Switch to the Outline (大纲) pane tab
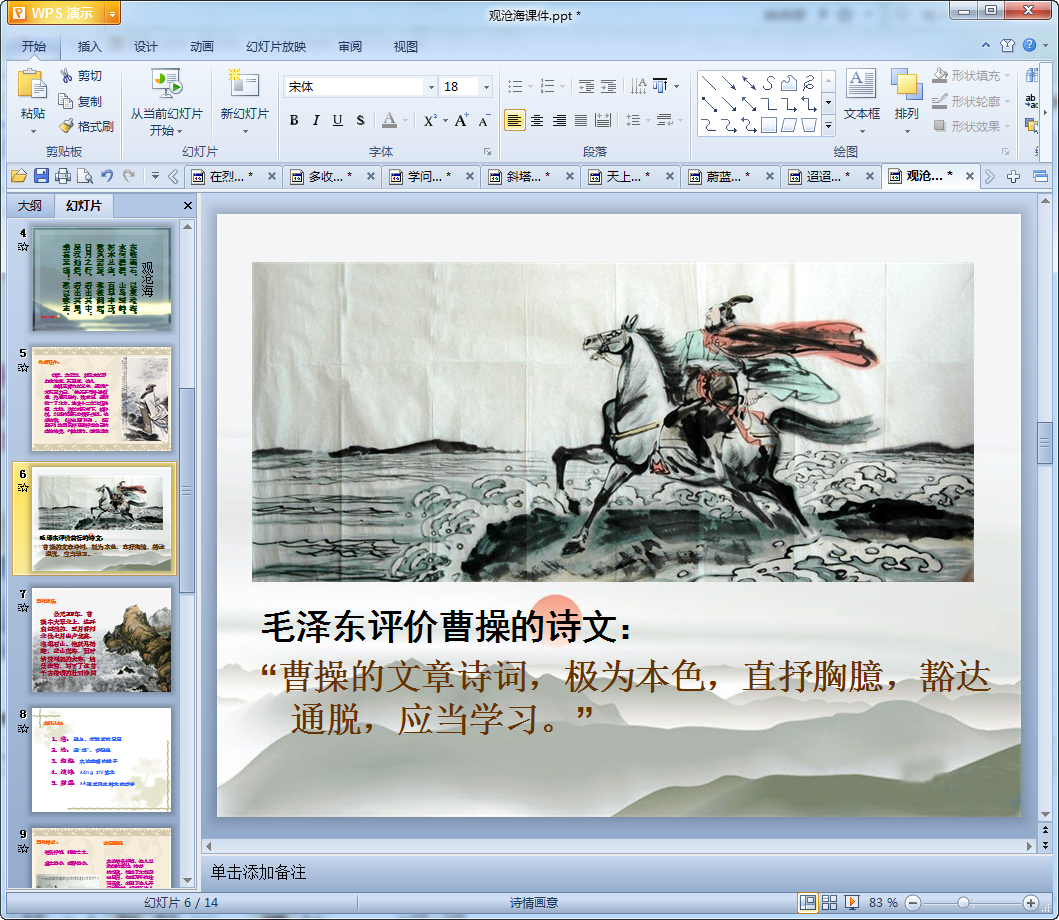 (x=30, y=205)
